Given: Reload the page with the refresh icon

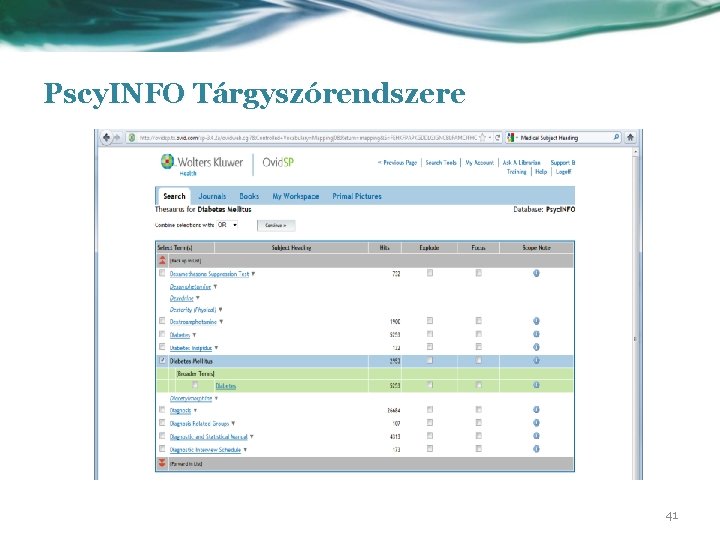Looking at the screenshot, I should coord(497,137).
